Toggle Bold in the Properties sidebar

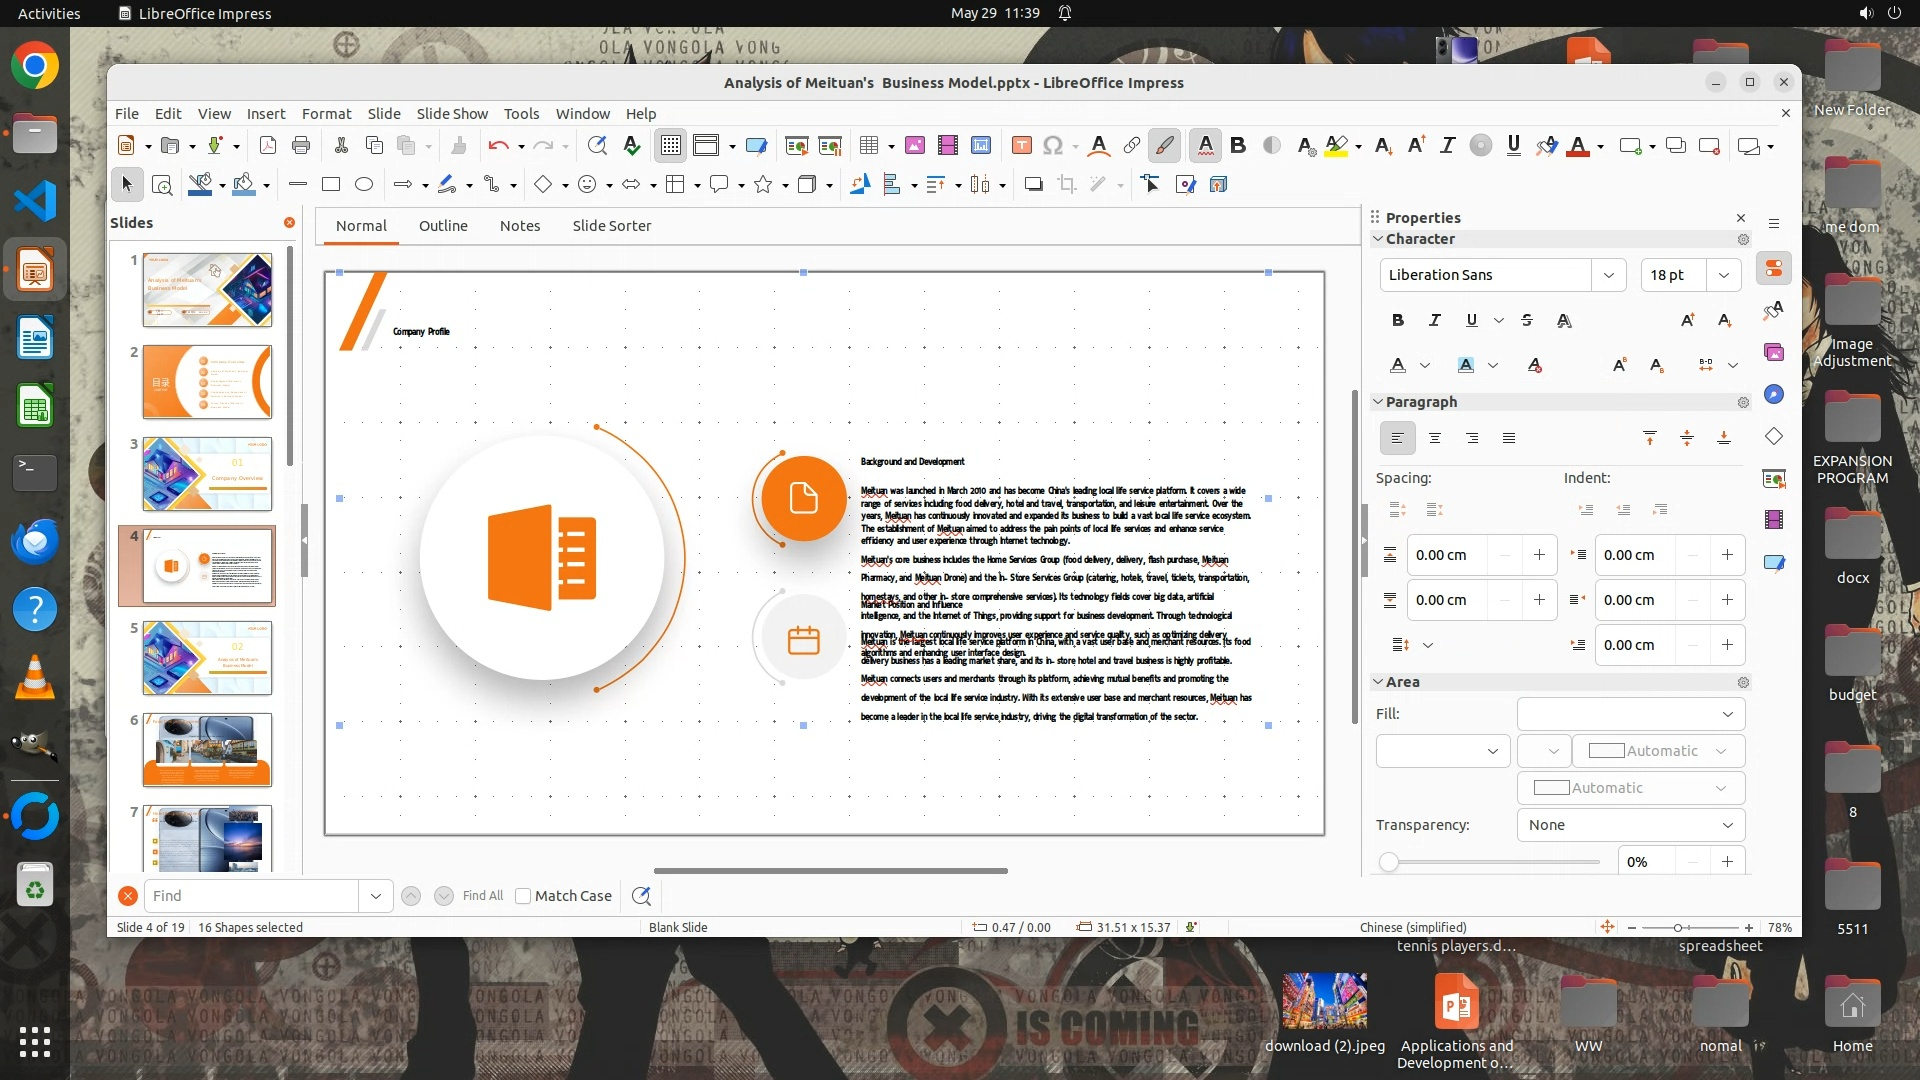coord(1398,320)
